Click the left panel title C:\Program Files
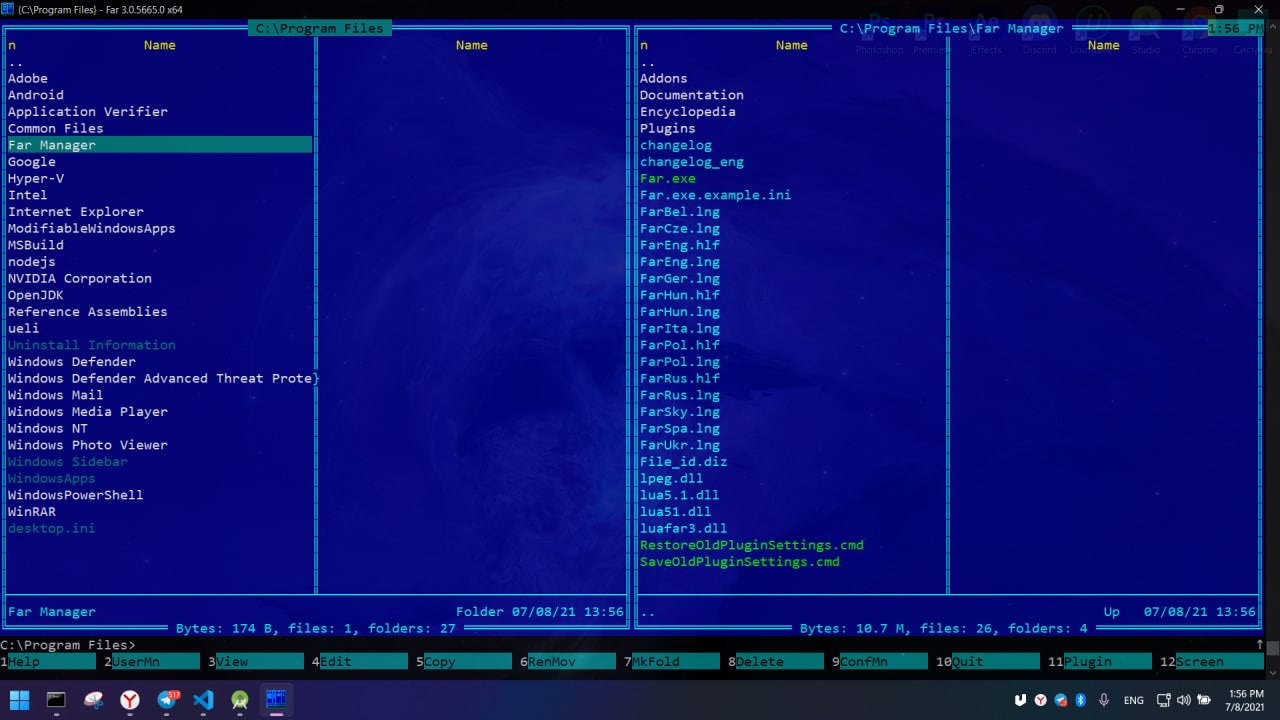This screenshot has width=1280, height=720. pos(320,28)
